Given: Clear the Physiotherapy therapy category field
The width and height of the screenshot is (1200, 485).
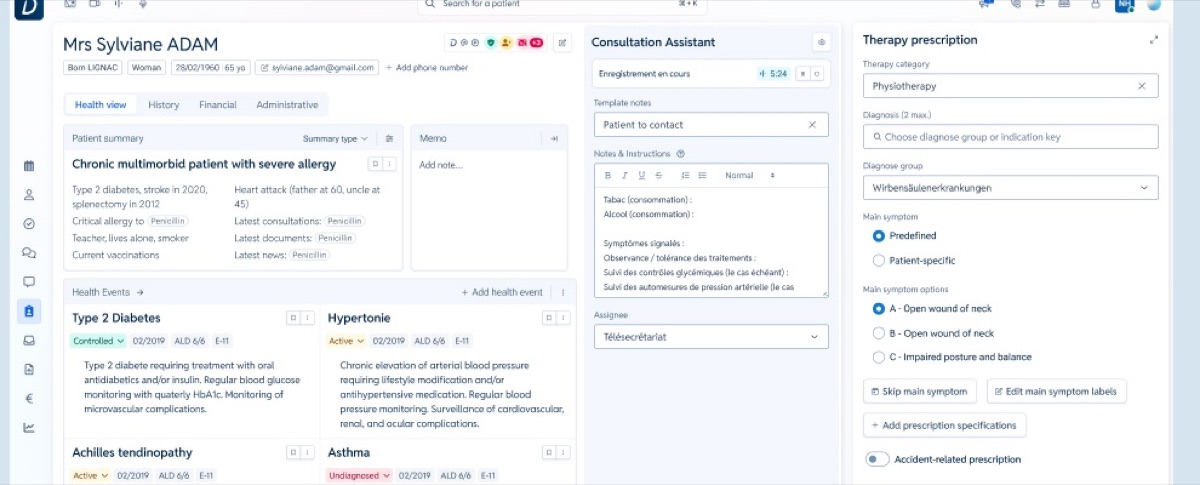Looking at the screenshot, I should [1142, 86].
